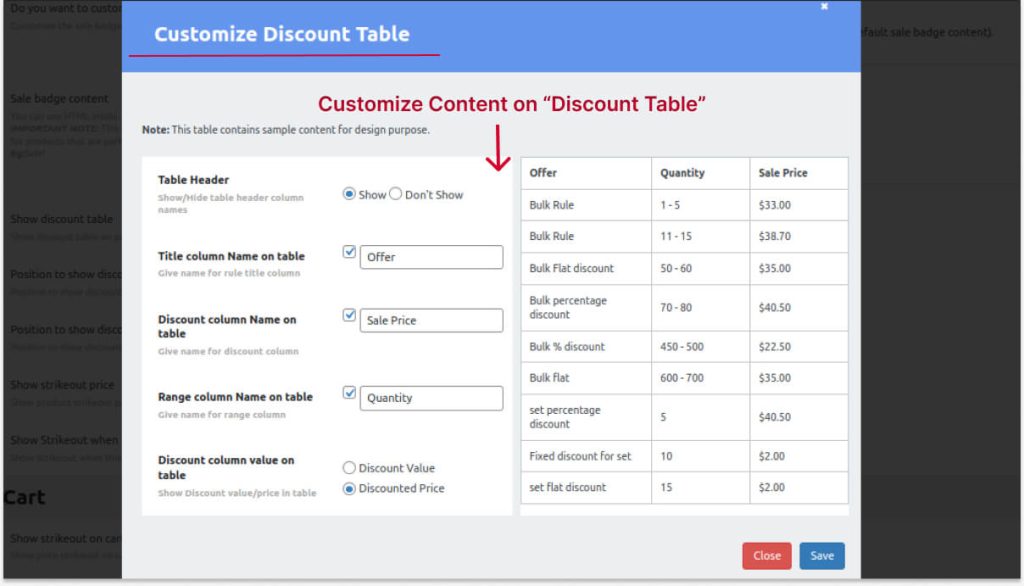The height and width of the screenshot is (586, 1024).
Task: Select Don't Show for table header
Action: (394, 194)
